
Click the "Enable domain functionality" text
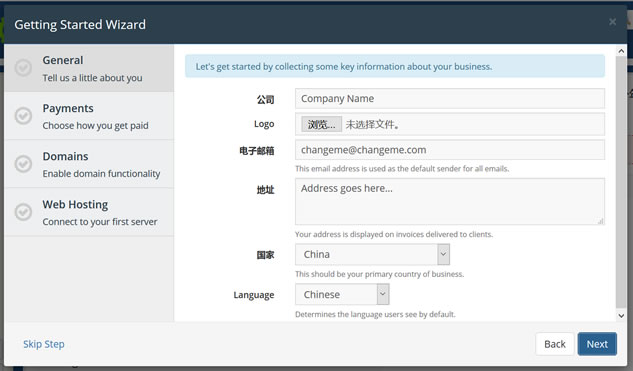coord(101,174)
